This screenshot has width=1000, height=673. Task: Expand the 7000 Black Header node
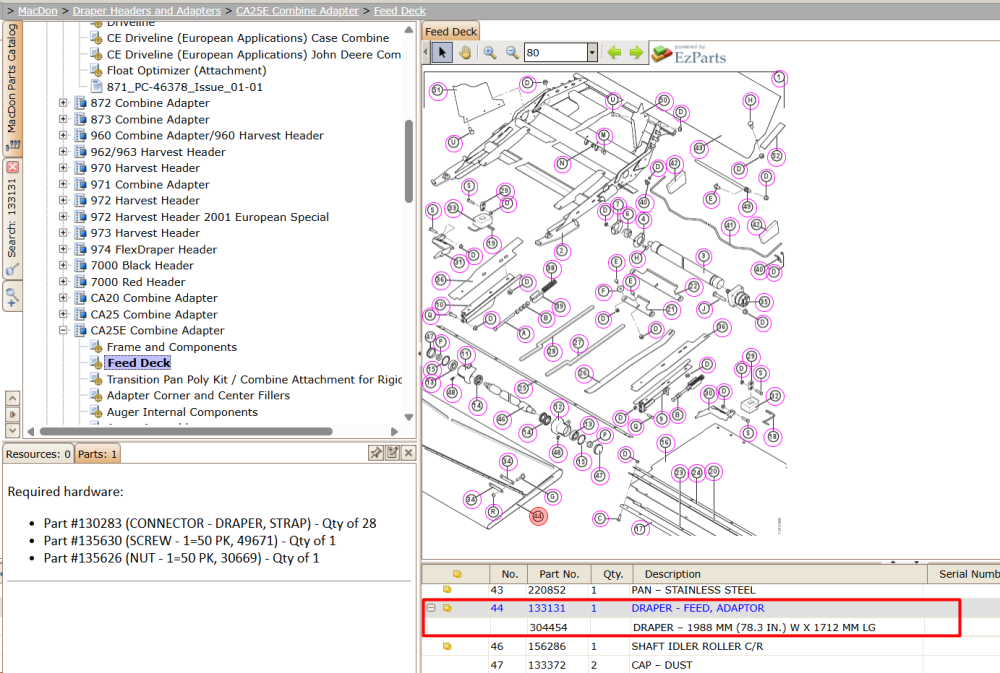(x=63, y=265)
